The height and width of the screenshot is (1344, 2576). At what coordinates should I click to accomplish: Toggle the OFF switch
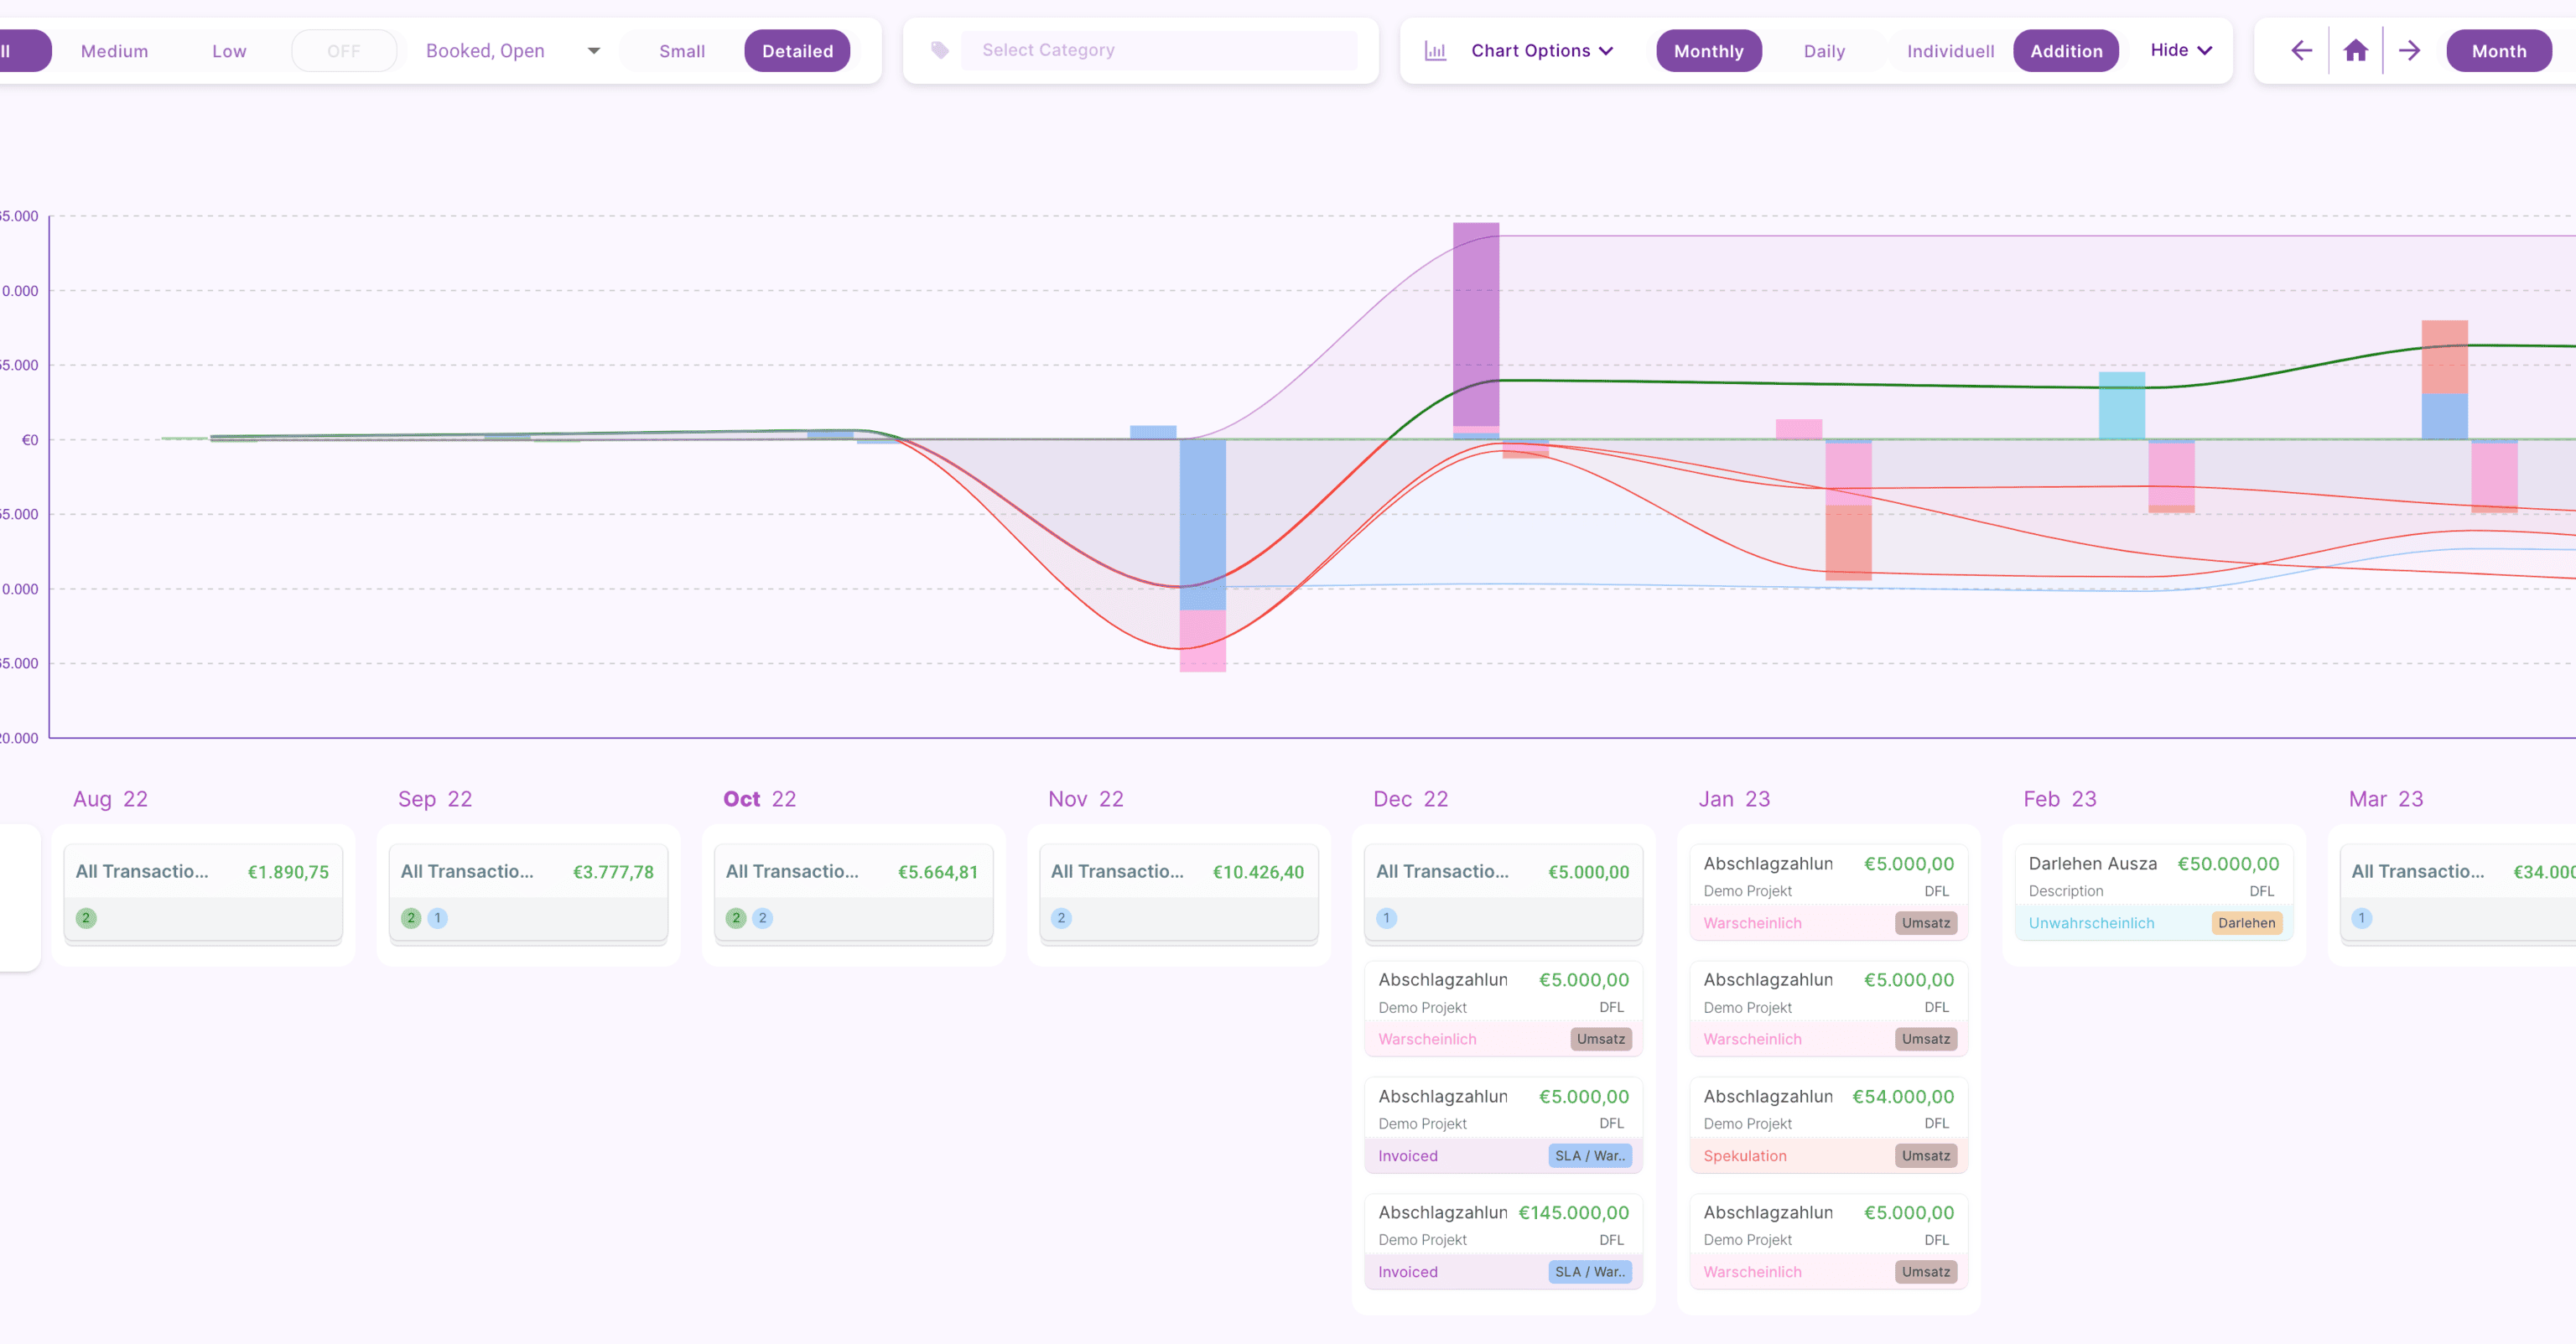(x=343, y=51)
